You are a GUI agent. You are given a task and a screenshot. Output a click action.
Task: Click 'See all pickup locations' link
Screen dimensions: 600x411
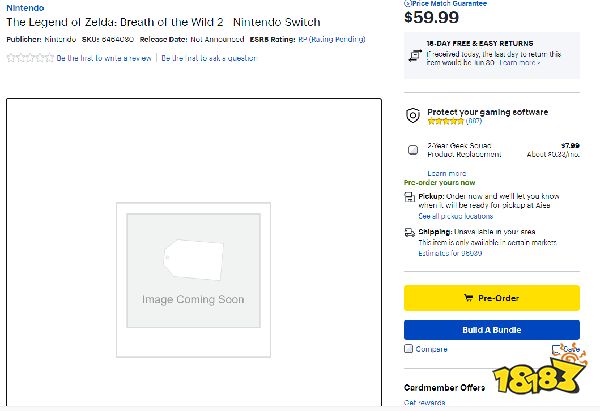click(455, 215)
